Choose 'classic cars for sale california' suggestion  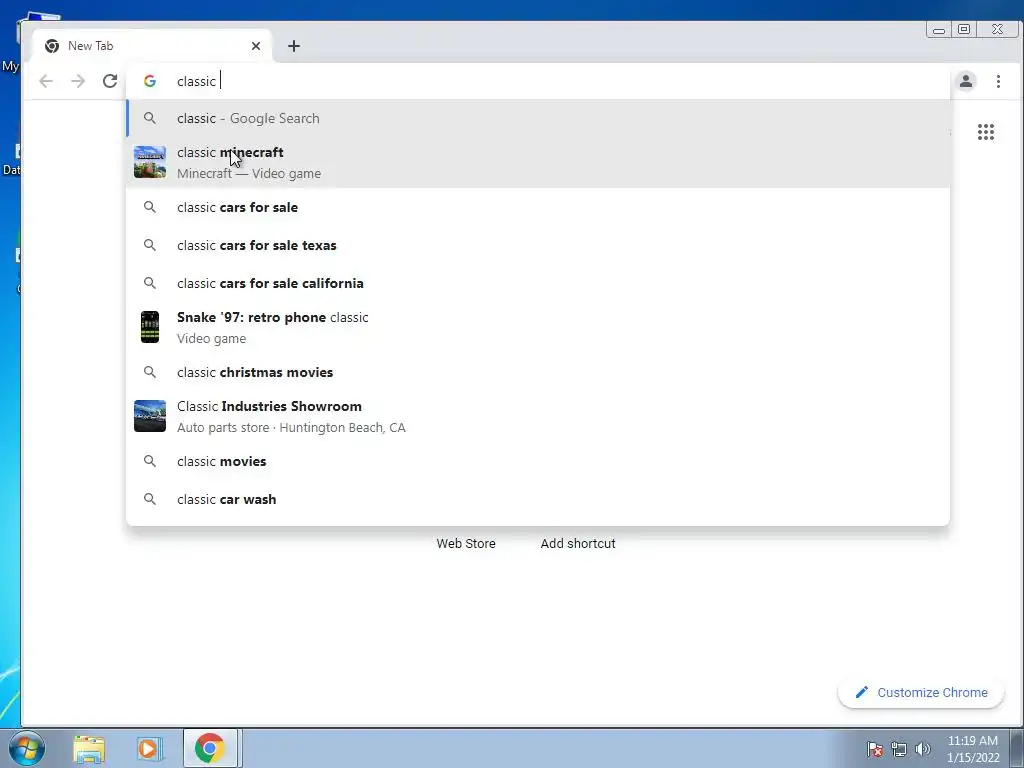pos(538,283)
